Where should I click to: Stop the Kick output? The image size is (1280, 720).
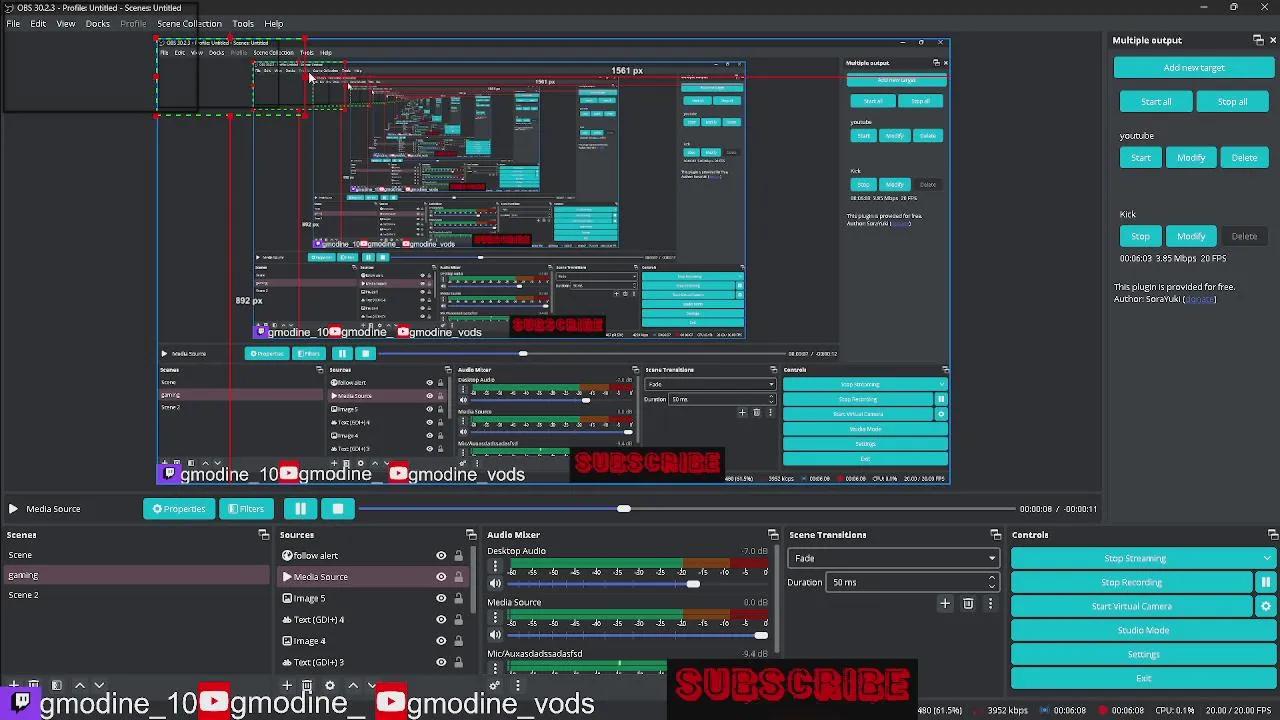1141,236
